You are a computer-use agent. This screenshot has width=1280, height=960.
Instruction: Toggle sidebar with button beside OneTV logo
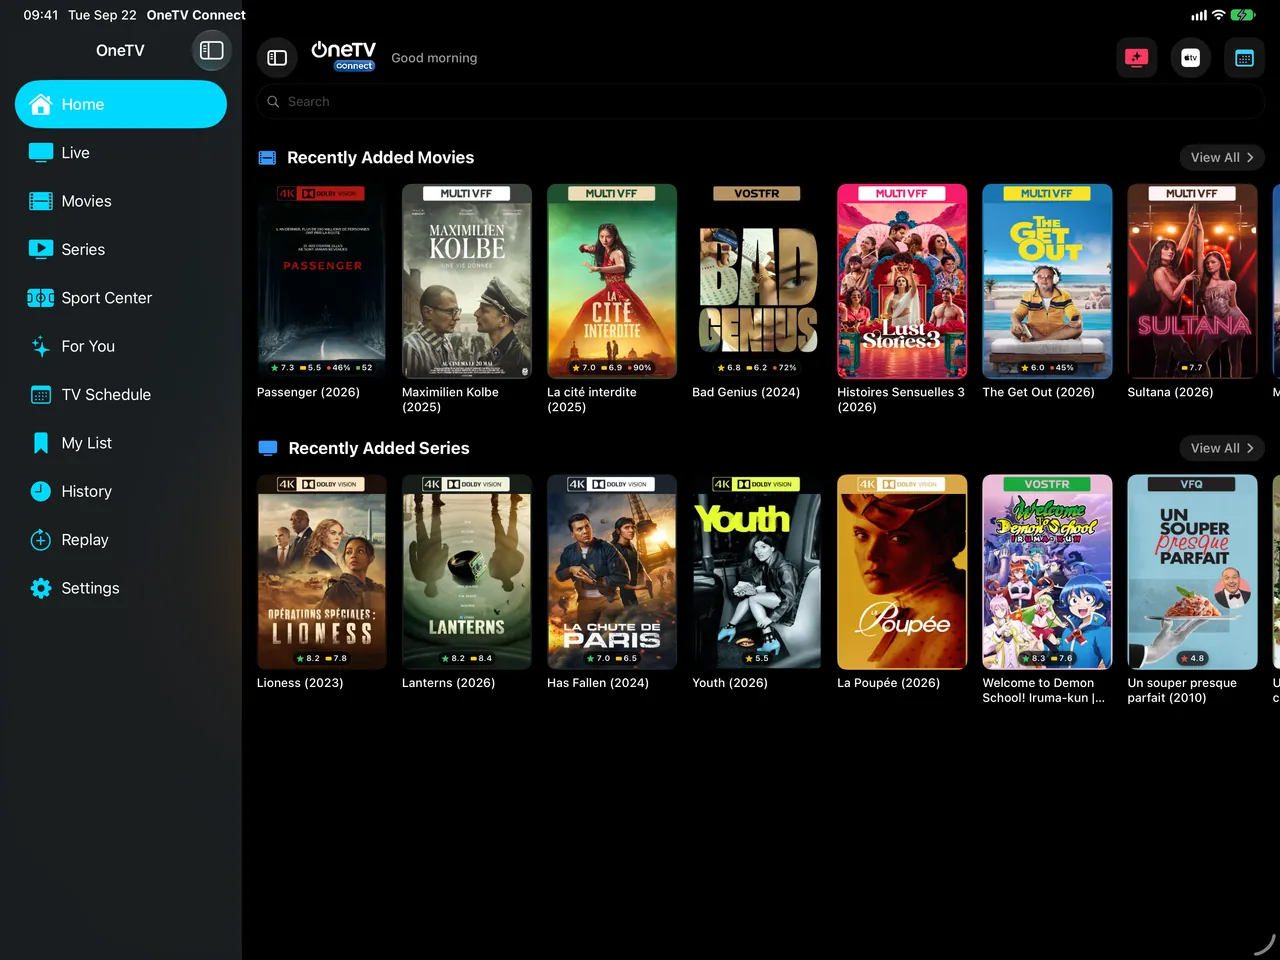(277, 58)
